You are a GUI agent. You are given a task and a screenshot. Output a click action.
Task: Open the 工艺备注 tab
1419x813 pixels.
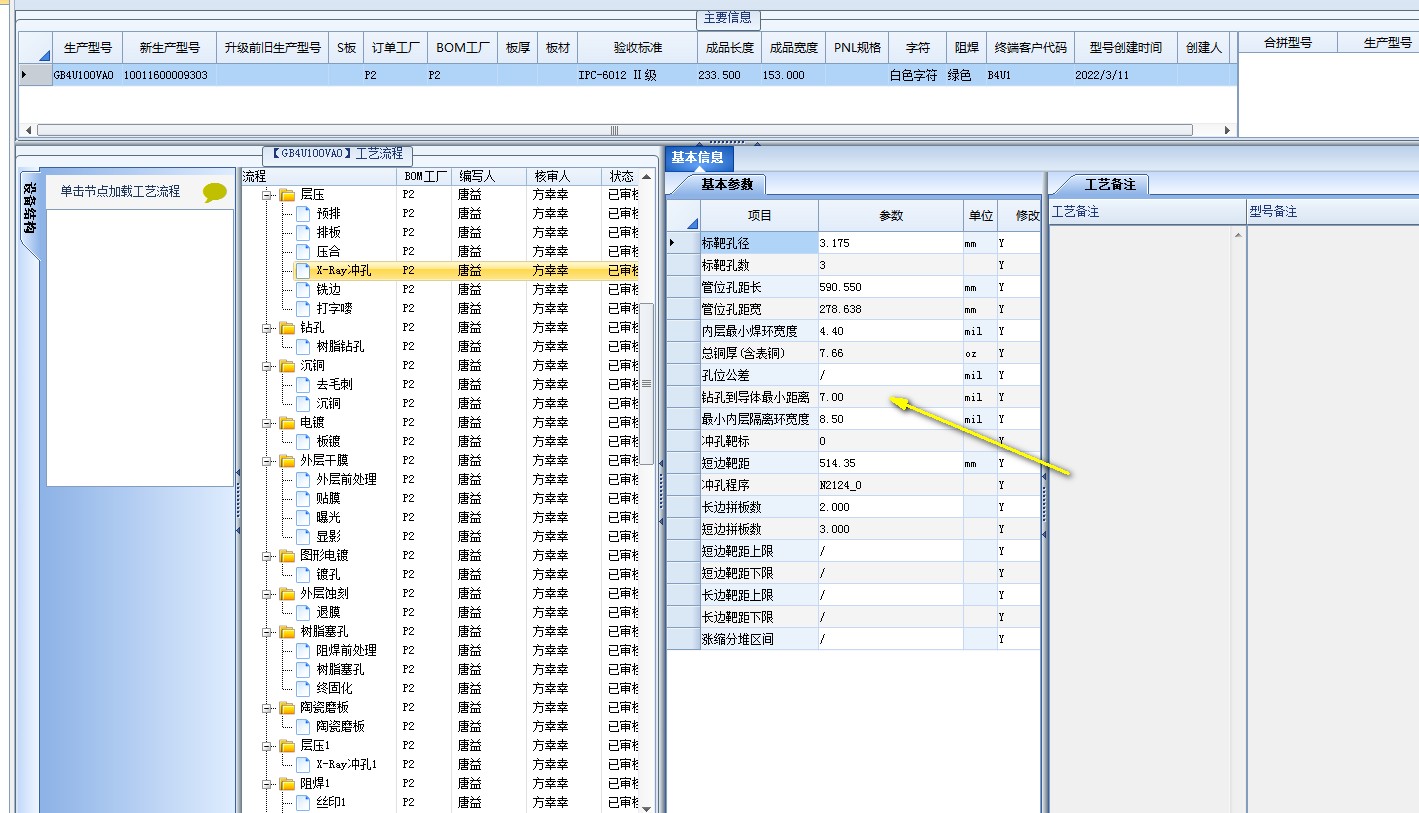[x=1110, y=185]
